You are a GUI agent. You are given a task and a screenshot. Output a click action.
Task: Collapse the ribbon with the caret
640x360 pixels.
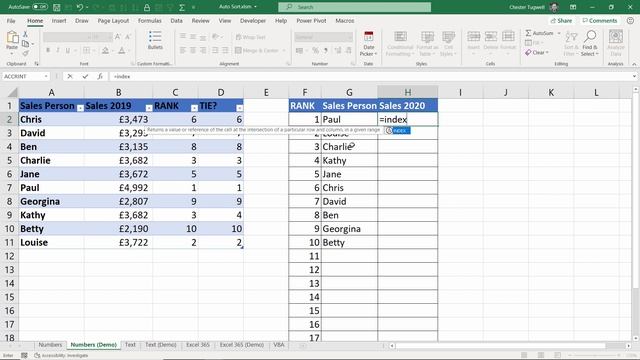(634, 64)
